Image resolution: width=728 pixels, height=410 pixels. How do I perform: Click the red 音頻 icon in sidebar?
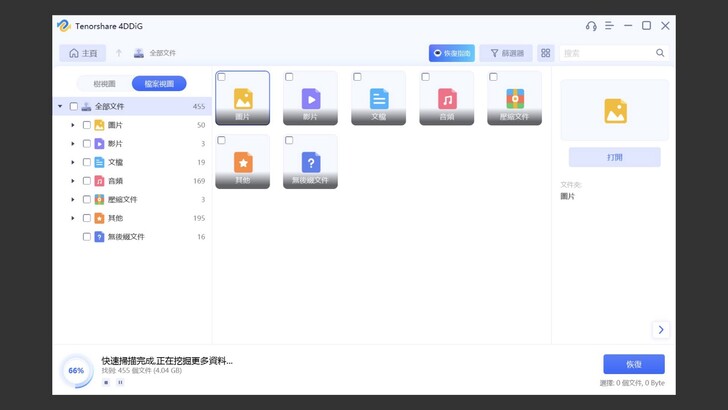tap(99, 181)
